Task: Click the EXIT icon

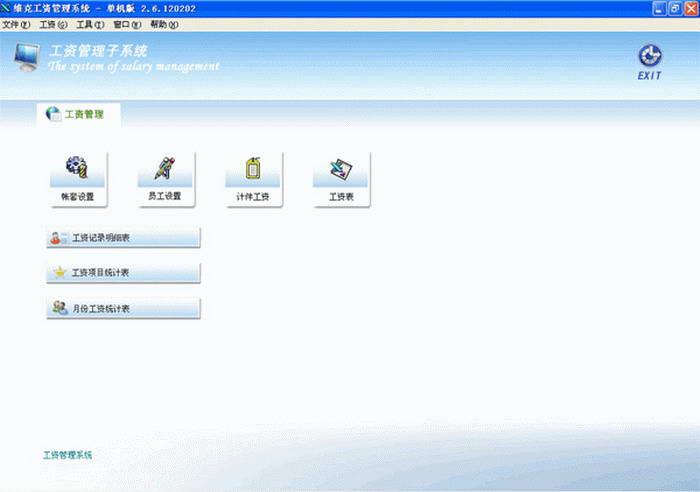Action: tap(650, 62)
